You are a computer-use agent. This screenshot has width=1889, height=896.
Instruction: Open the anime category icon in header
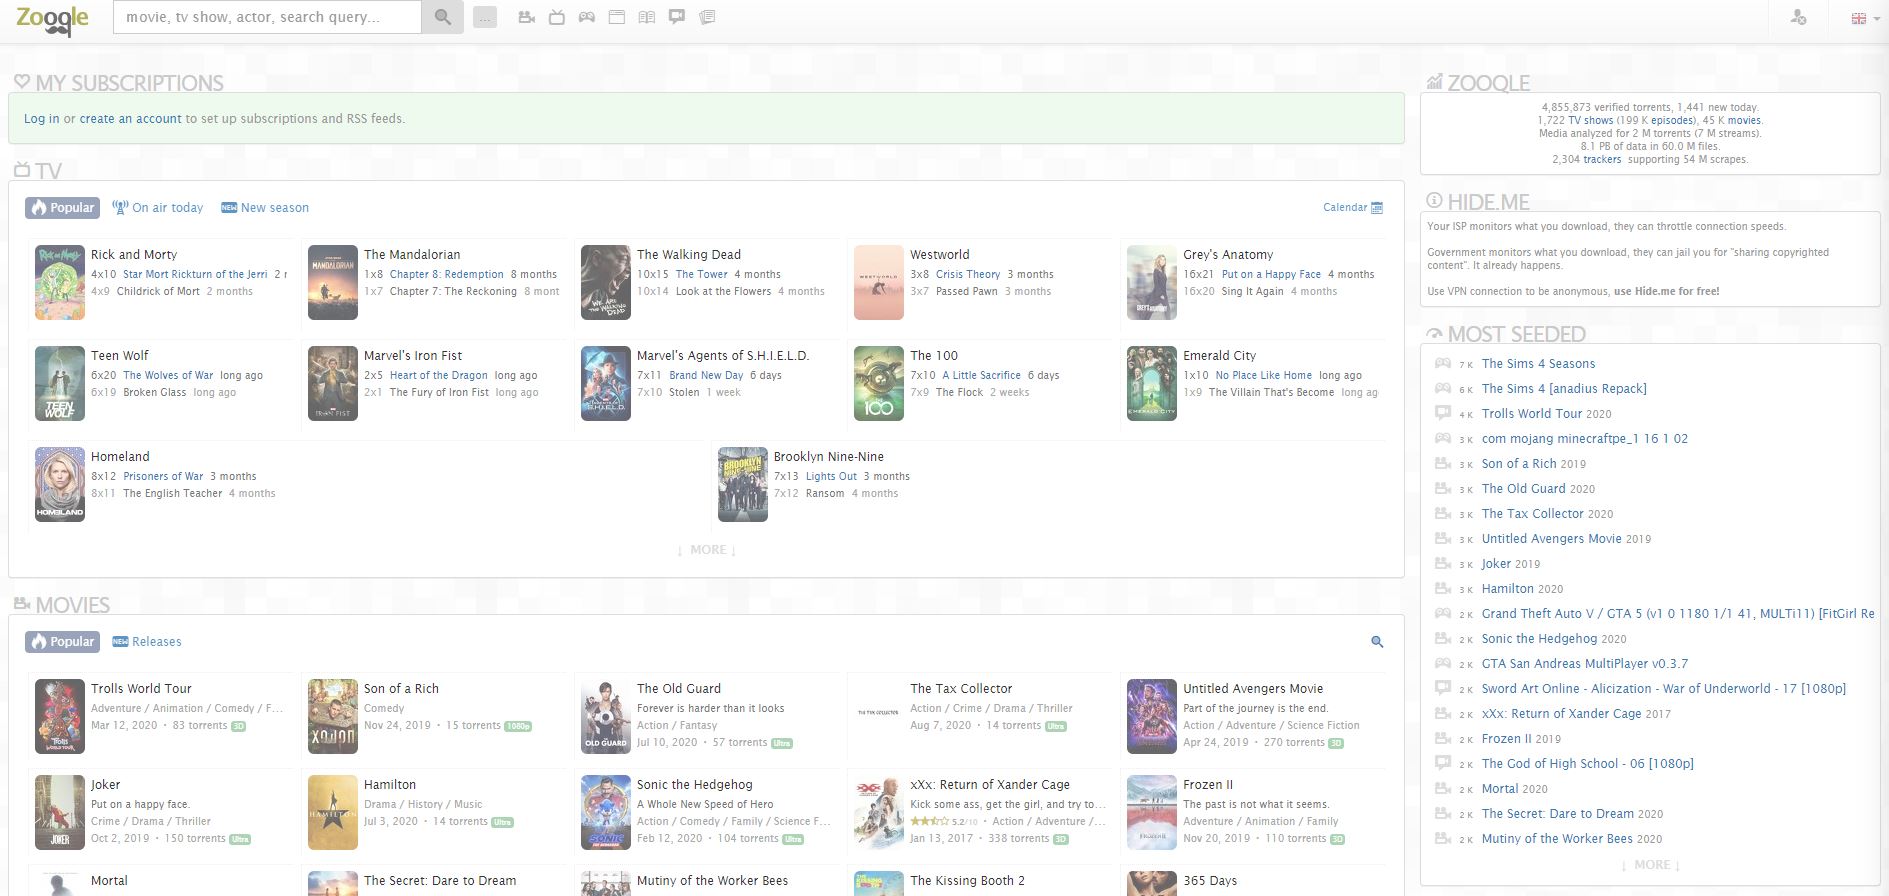(x=677, y=17)
